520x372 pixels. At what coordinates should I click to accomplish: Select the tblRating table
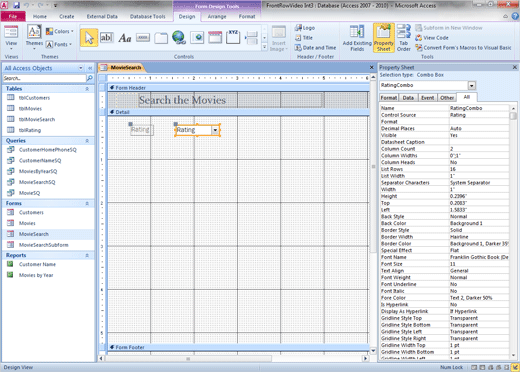[x=30, y=130]
